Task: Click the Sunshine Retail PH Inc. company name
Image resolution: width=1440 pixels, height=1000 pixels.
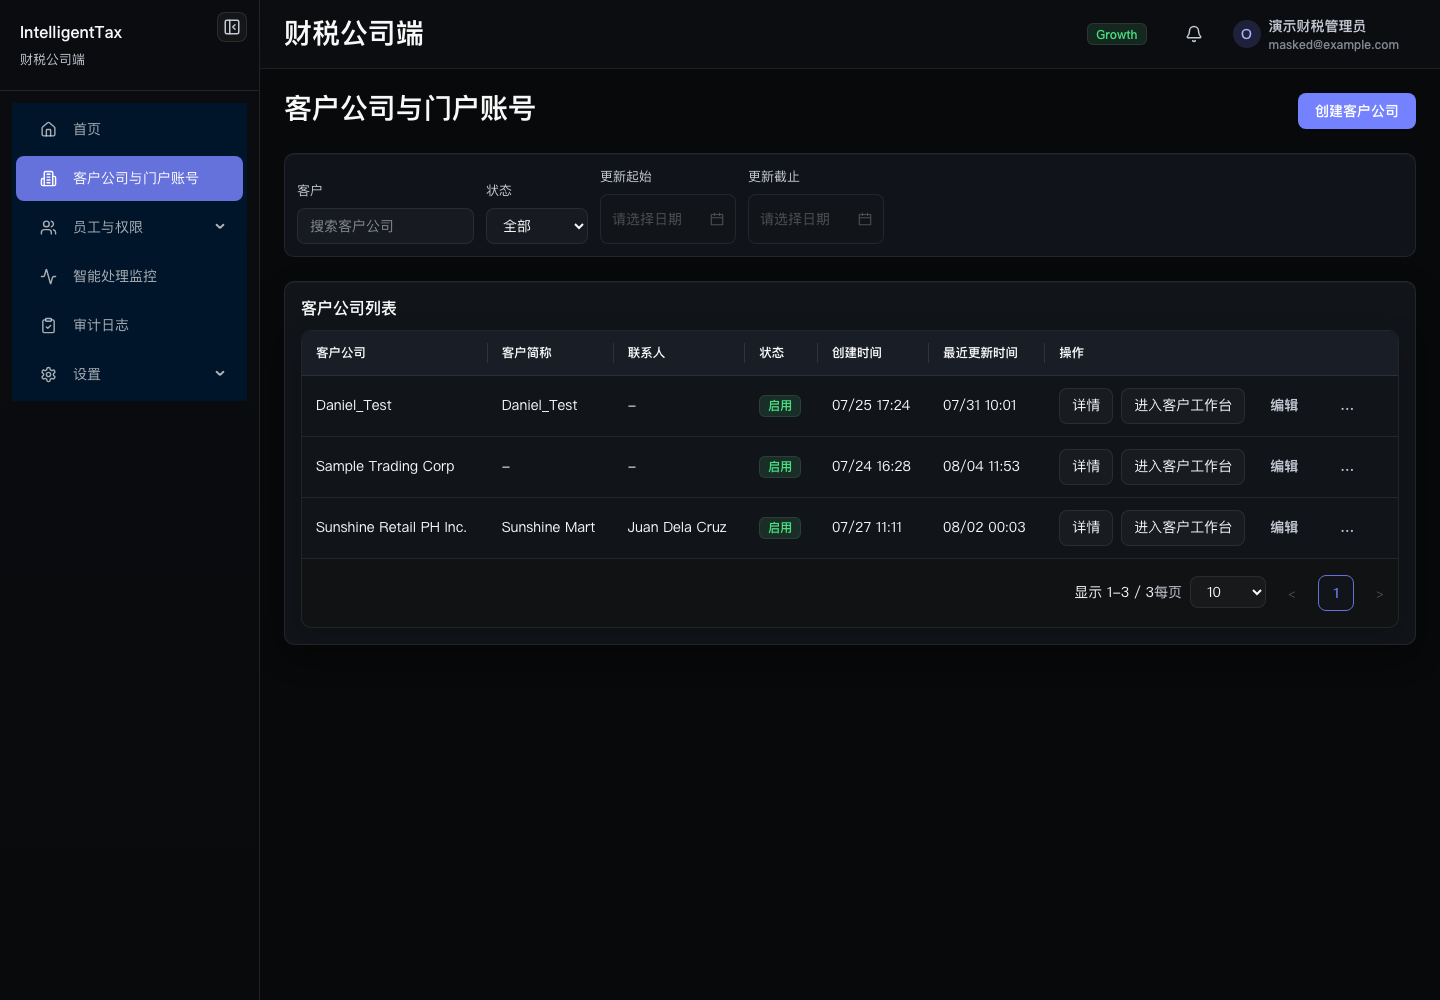Action: click(391, 527)
